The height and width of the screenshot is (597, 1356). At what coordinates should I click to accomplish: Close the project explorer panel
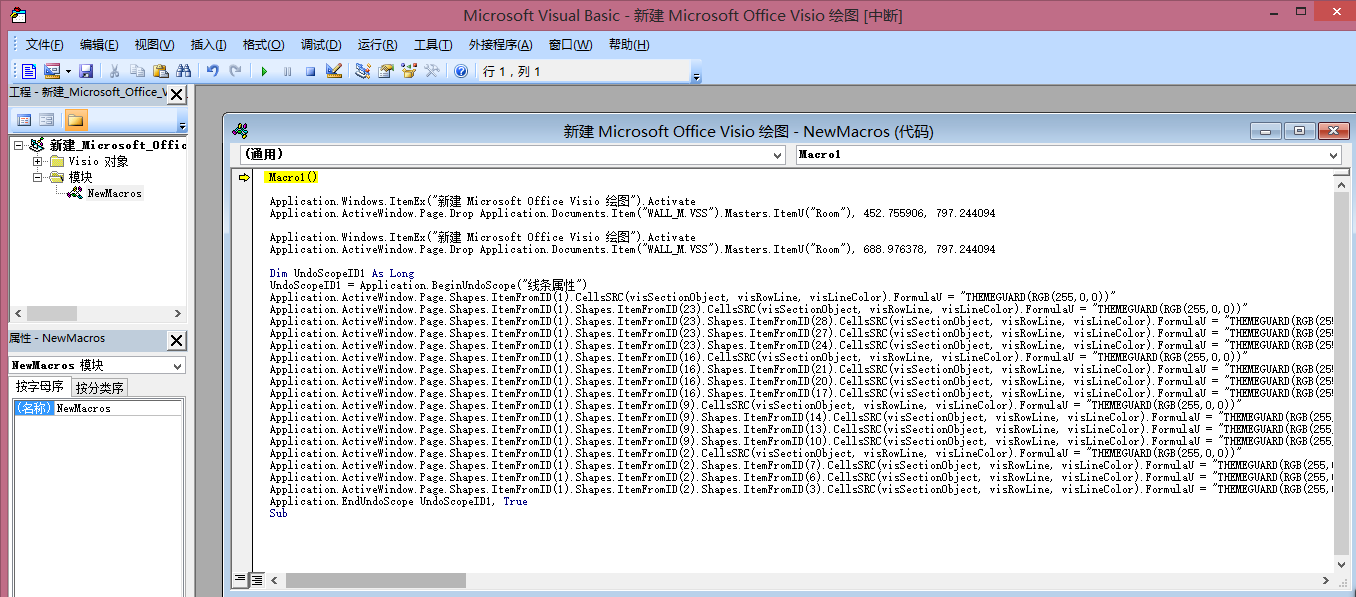point(176,94)
